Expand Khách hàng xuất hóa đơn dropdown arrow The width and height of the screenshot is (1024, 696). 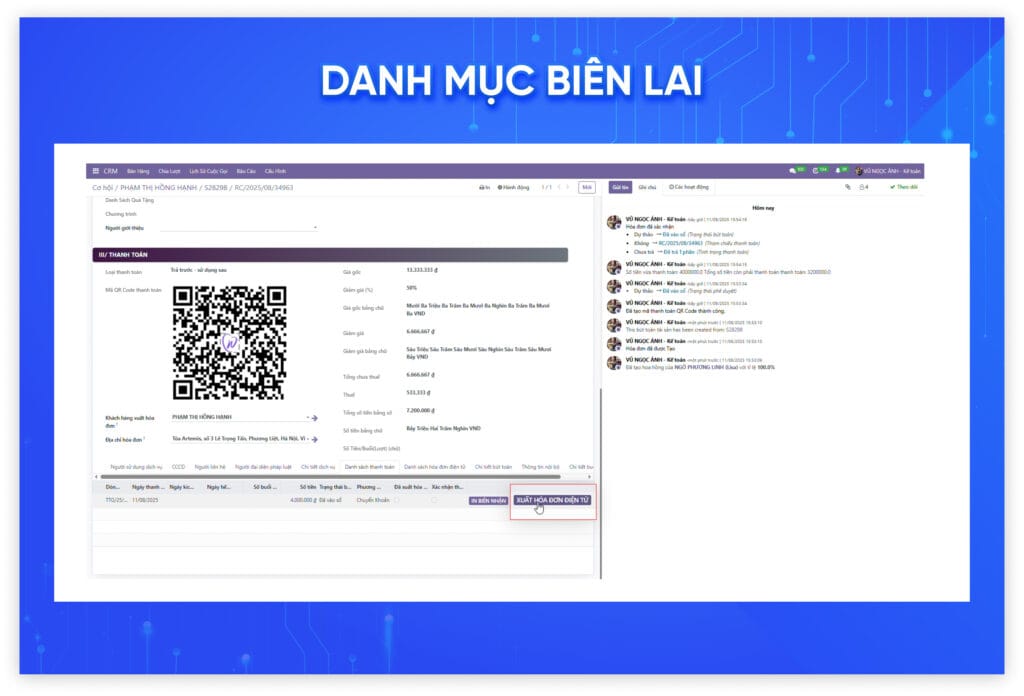tap(308, 417)
